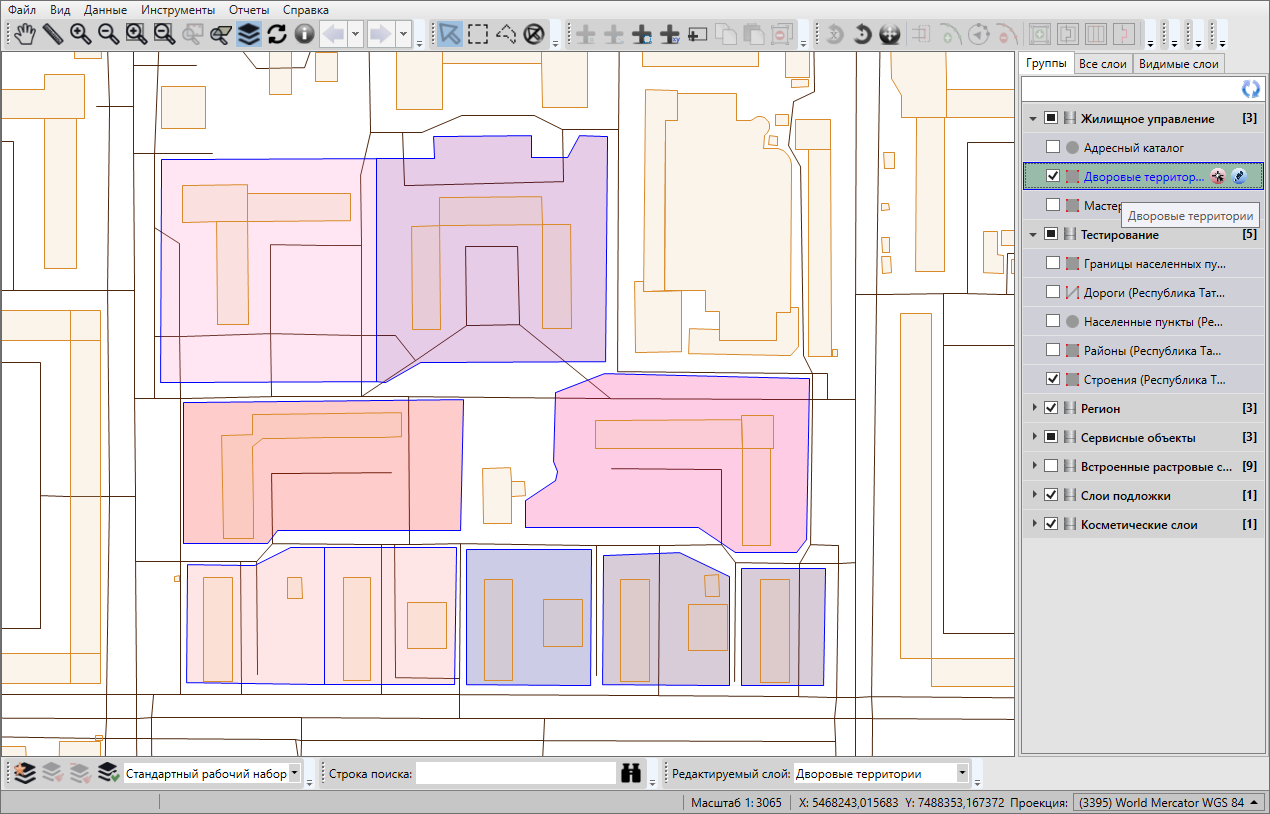The height and width of the screenshot is (814, 1270).
Task: Open the projection World Mercator selector
Action: click(x=1166, y=802)
